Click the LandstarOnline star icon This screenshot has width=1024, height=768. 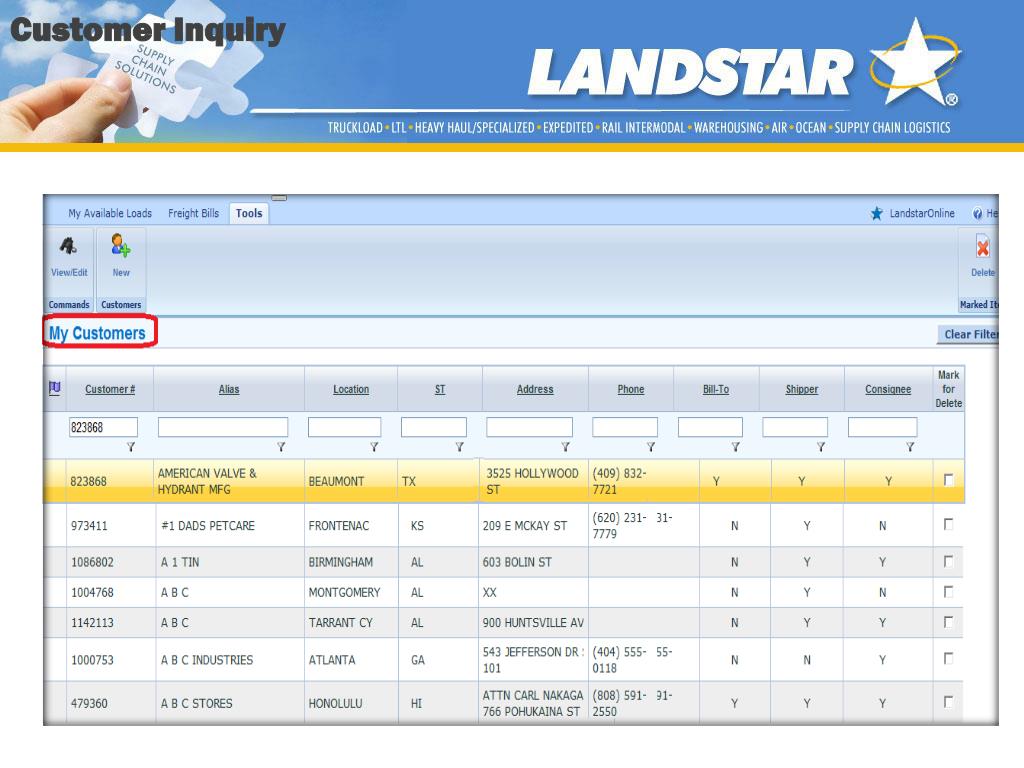[x=876, y=214]
